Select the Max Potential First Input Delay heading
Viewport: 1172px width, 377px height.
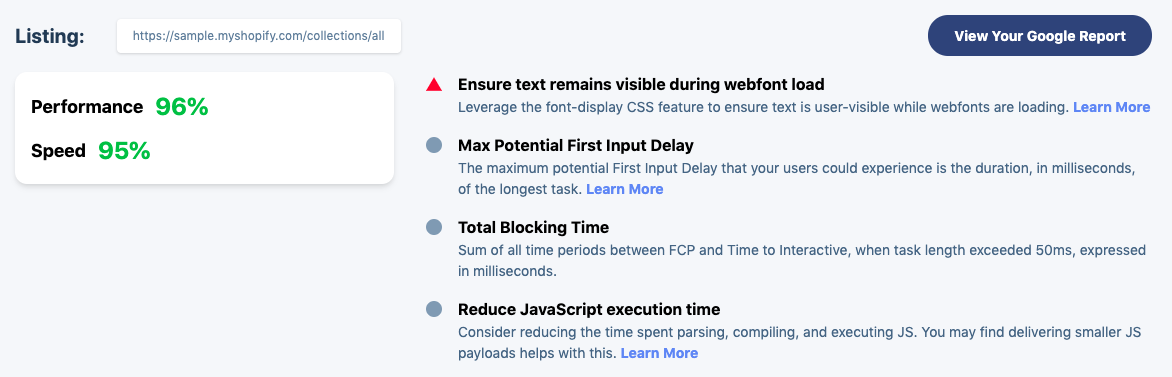tap(576, 145)
